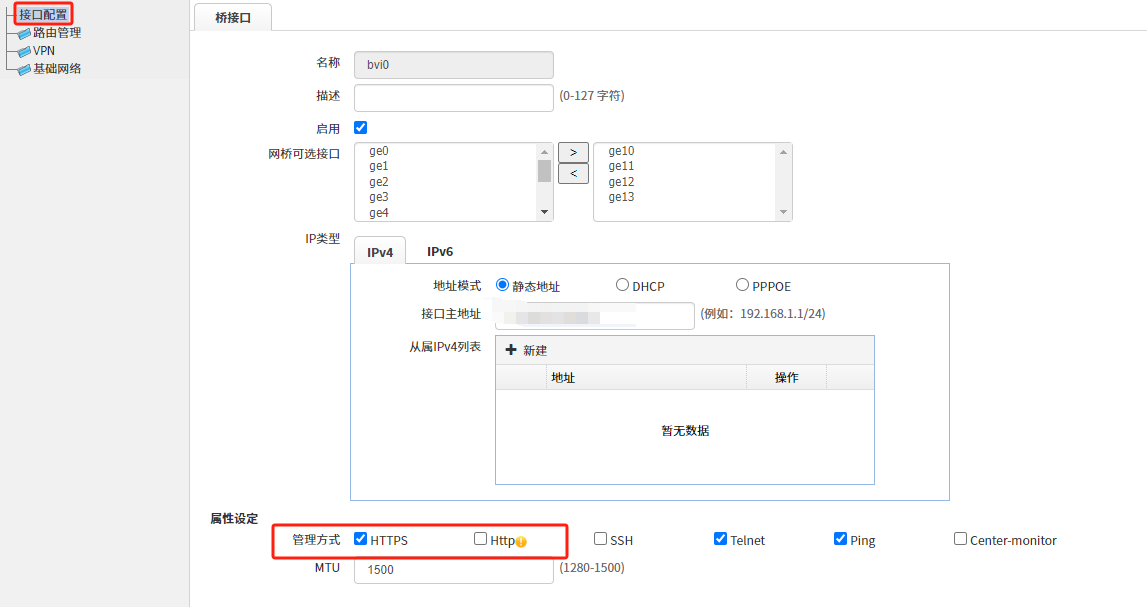1147x607 pixels.
Task: Click the Http warning info icon
Action: pos(521,542)
